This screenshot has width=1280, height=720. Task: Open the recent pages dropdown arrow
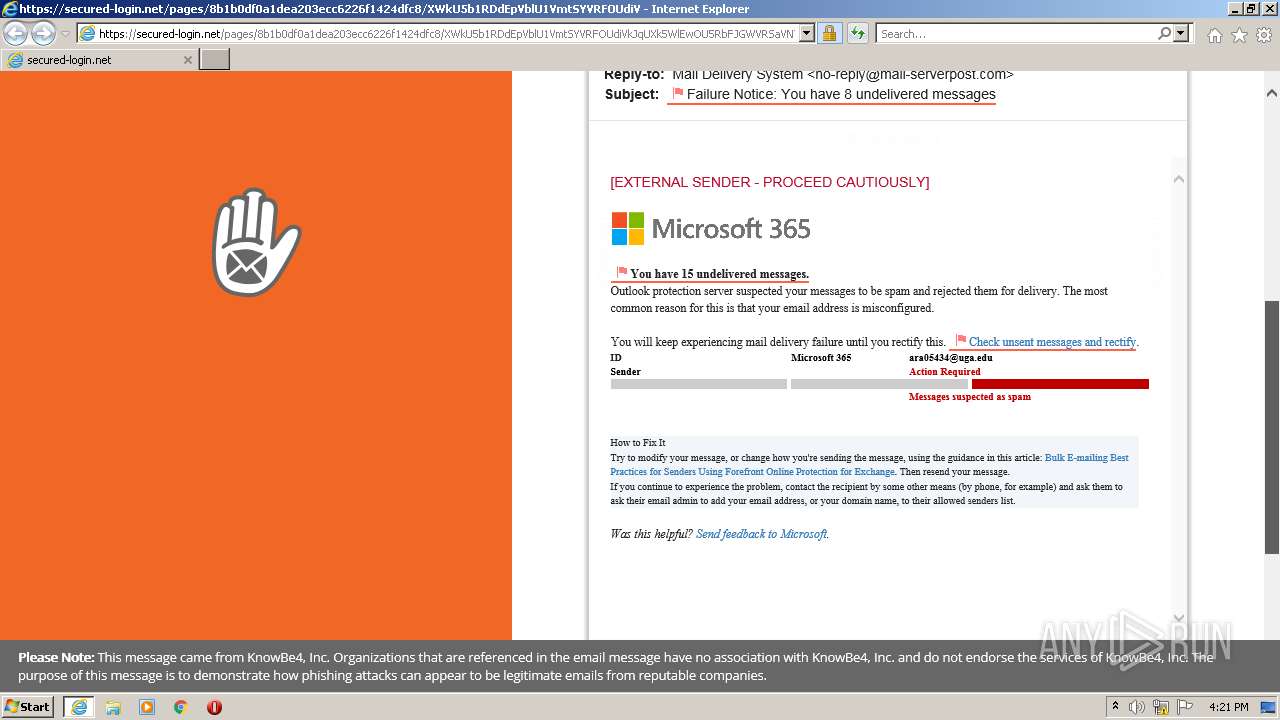coord(65,34)
